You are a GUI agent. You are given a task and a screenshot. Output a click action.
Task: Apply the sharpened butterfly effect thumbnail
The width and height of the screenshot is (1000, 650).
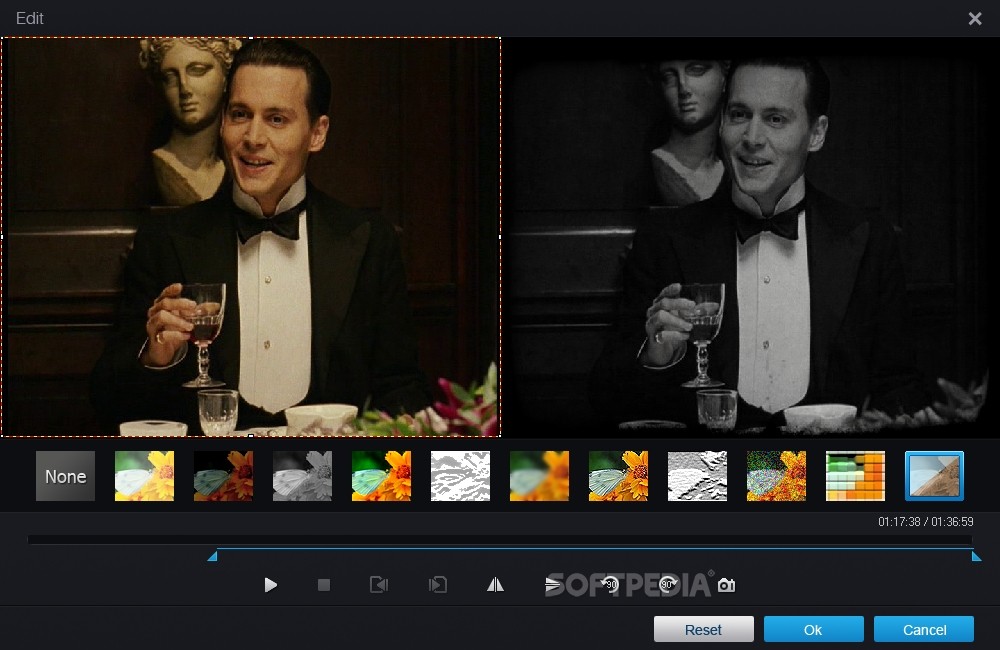coord(619,476)
